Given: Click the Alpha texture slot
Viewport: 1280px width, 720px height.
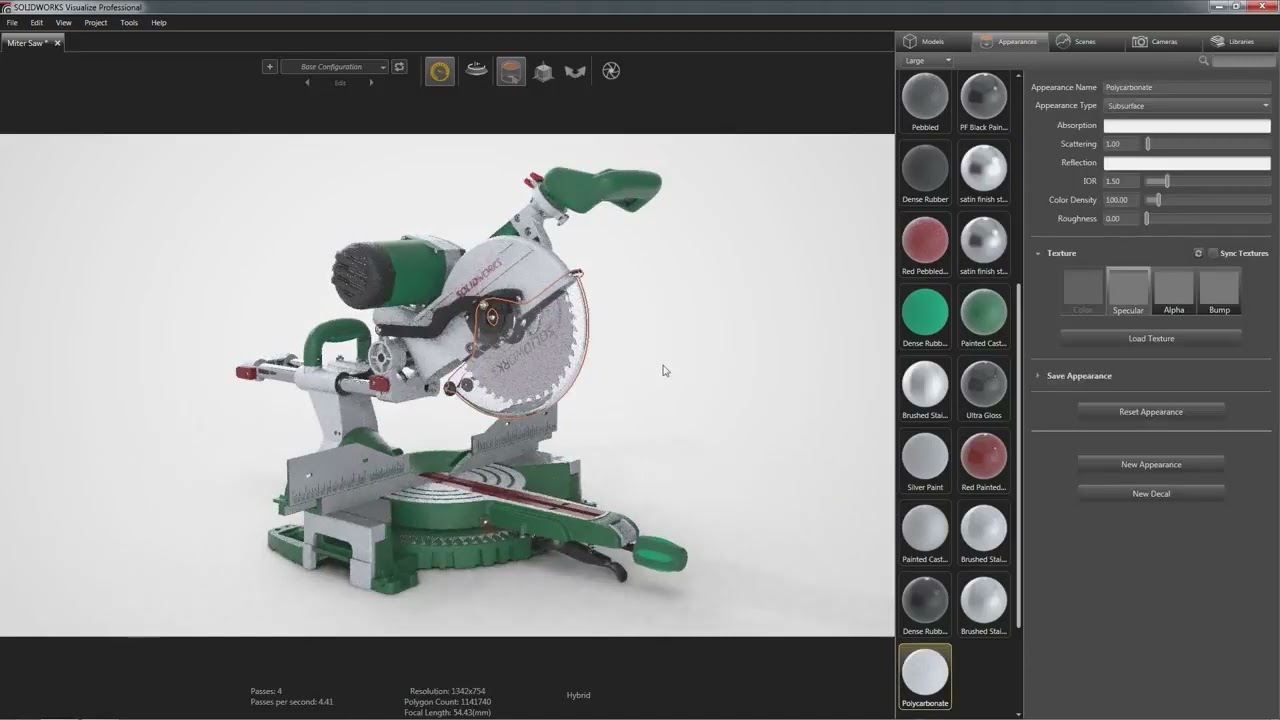Looking at the screenshot, I should click(1174, 292).
